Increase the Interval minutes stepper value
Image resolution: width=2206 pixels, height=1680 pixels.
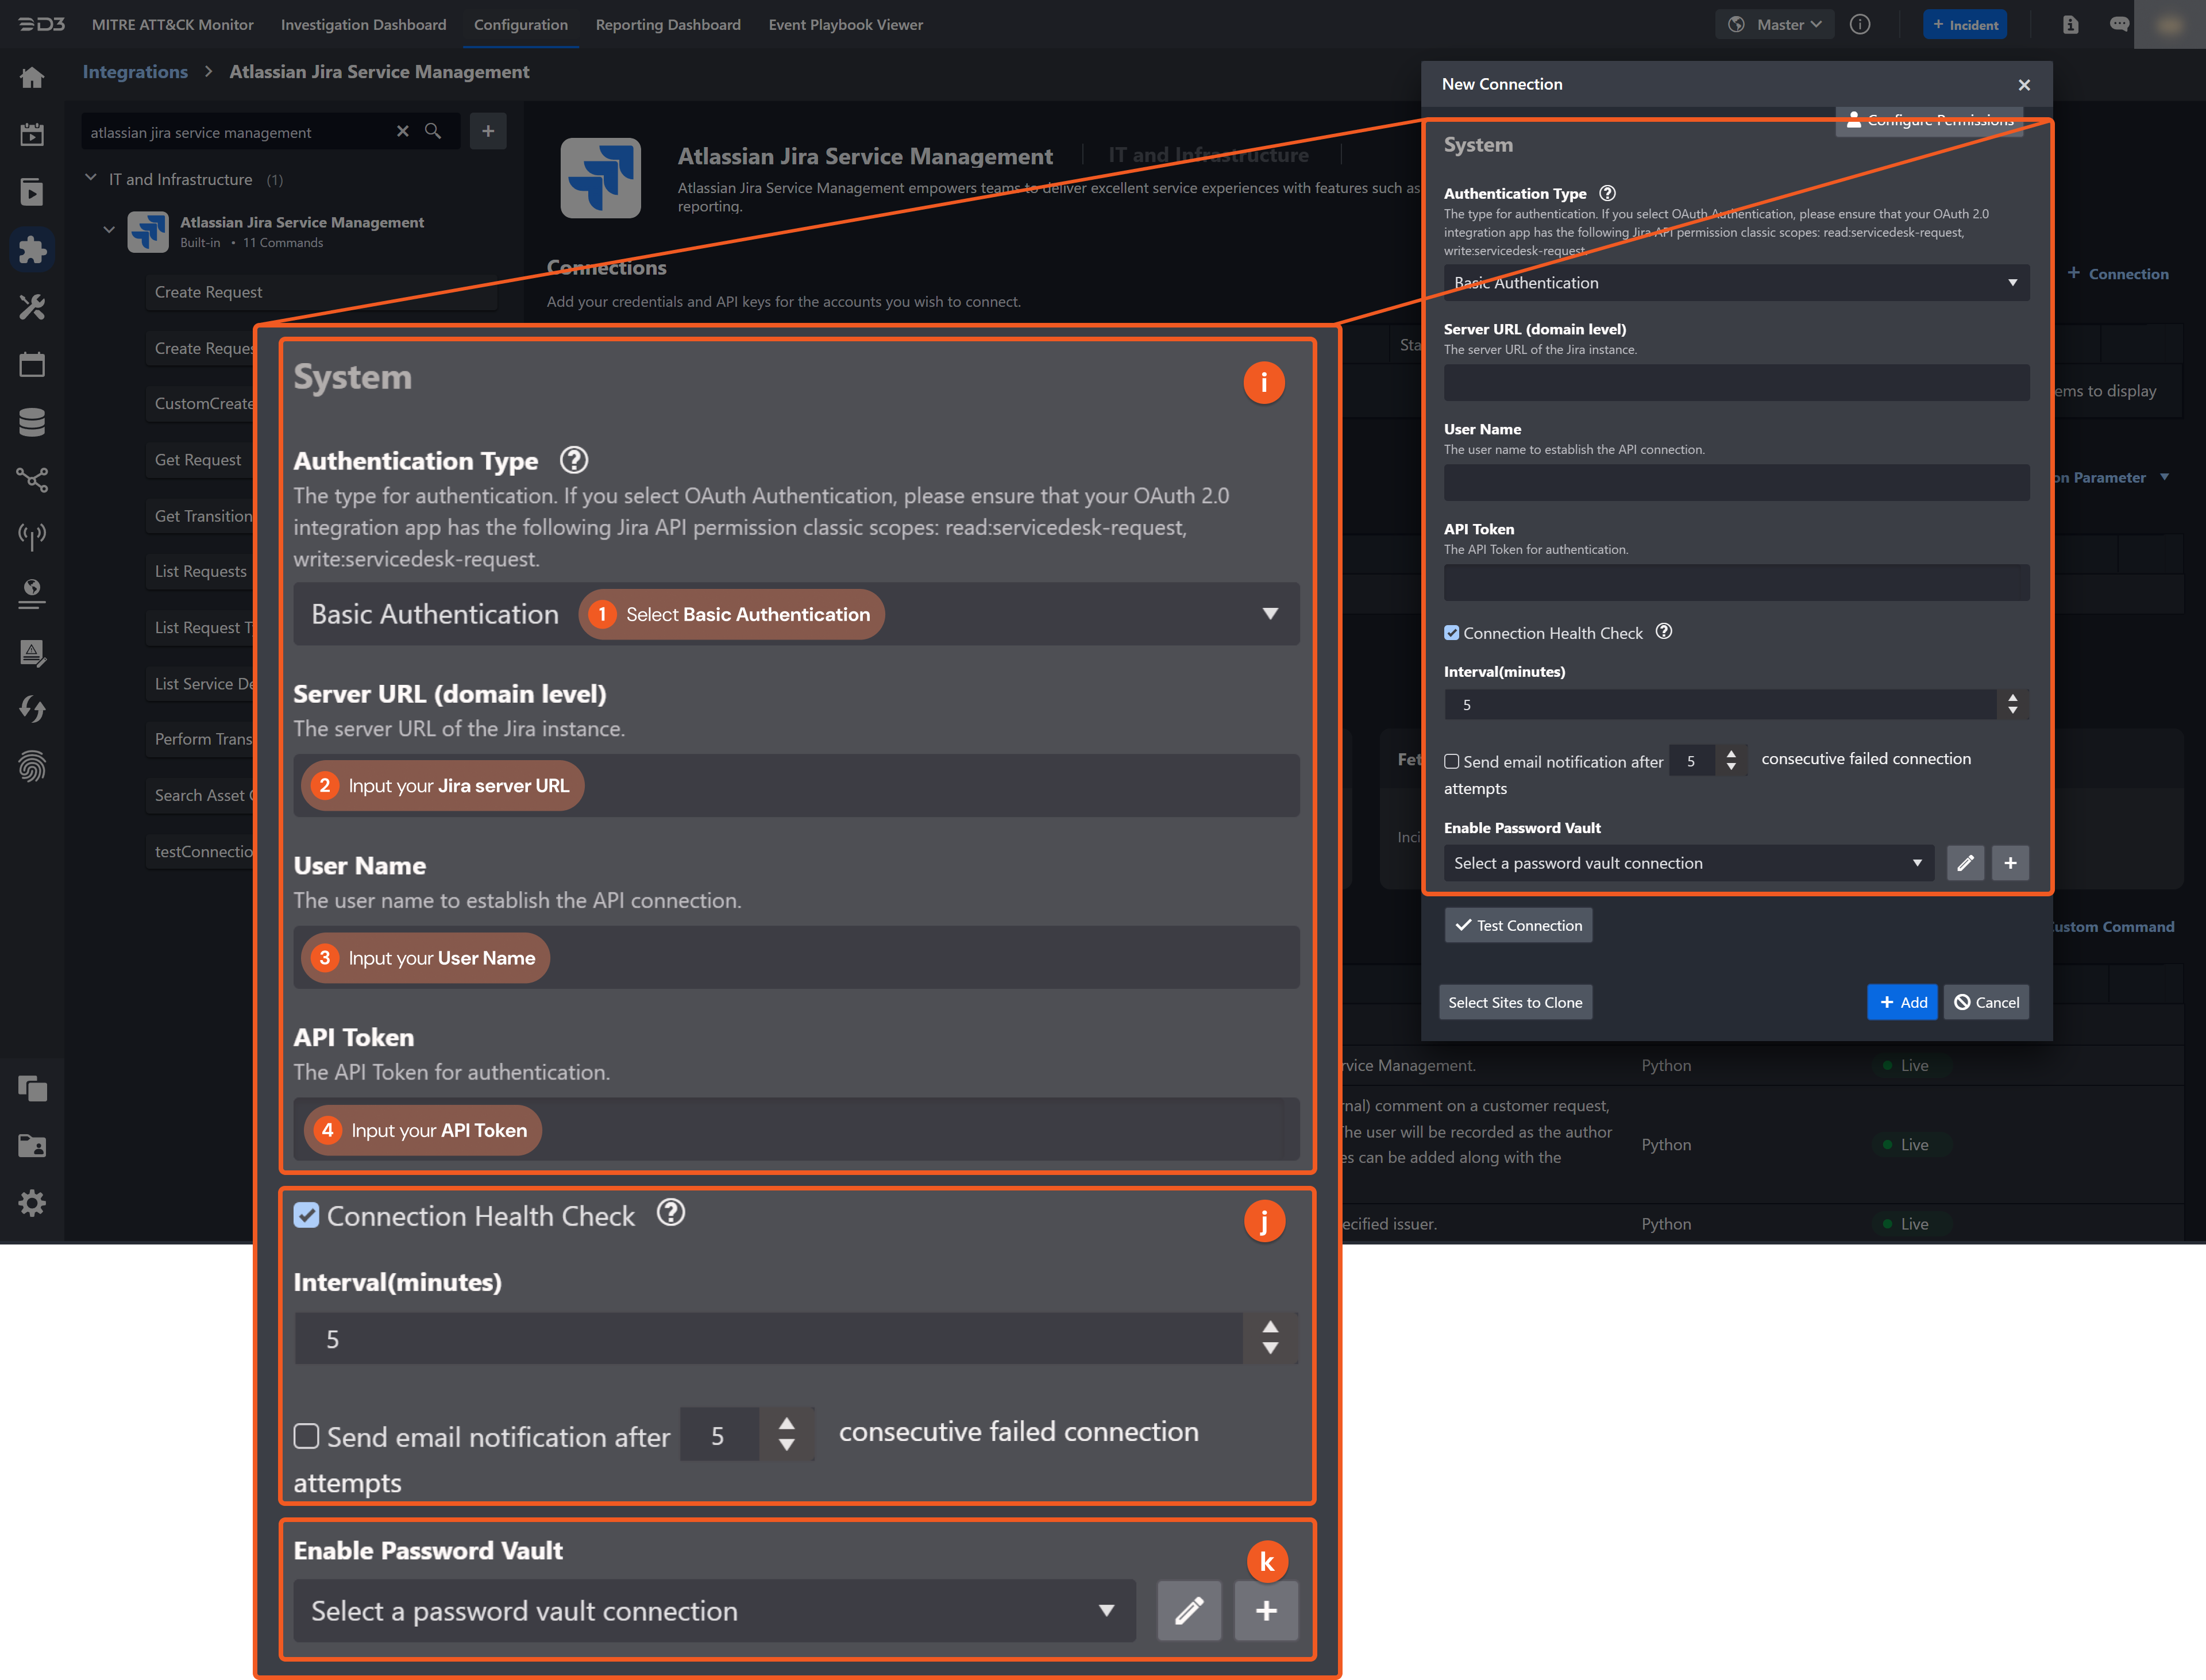[2013, 698]
